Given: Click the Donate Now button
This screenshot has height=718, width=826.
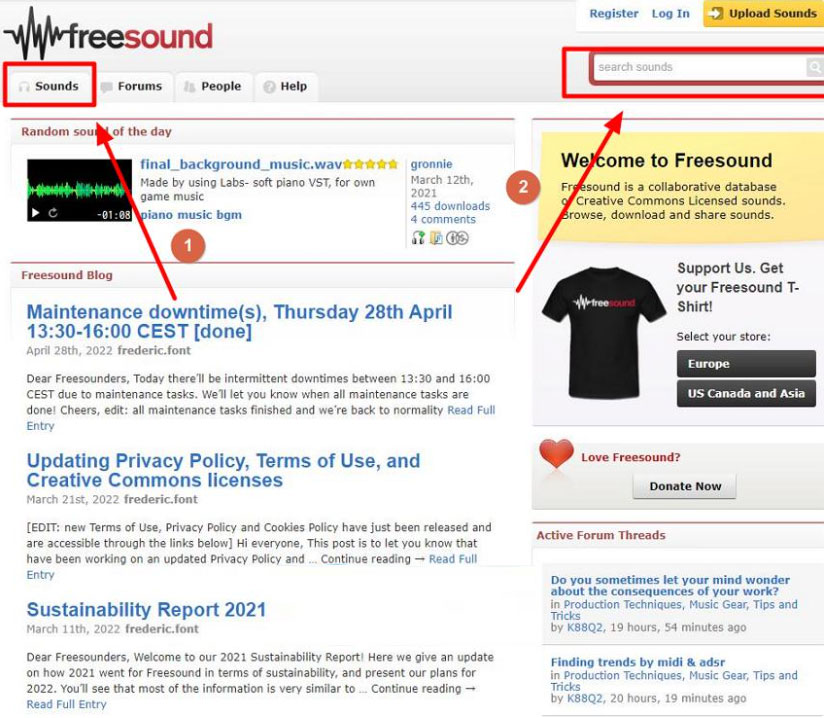Looking at the screenshot, I should 684,486.
